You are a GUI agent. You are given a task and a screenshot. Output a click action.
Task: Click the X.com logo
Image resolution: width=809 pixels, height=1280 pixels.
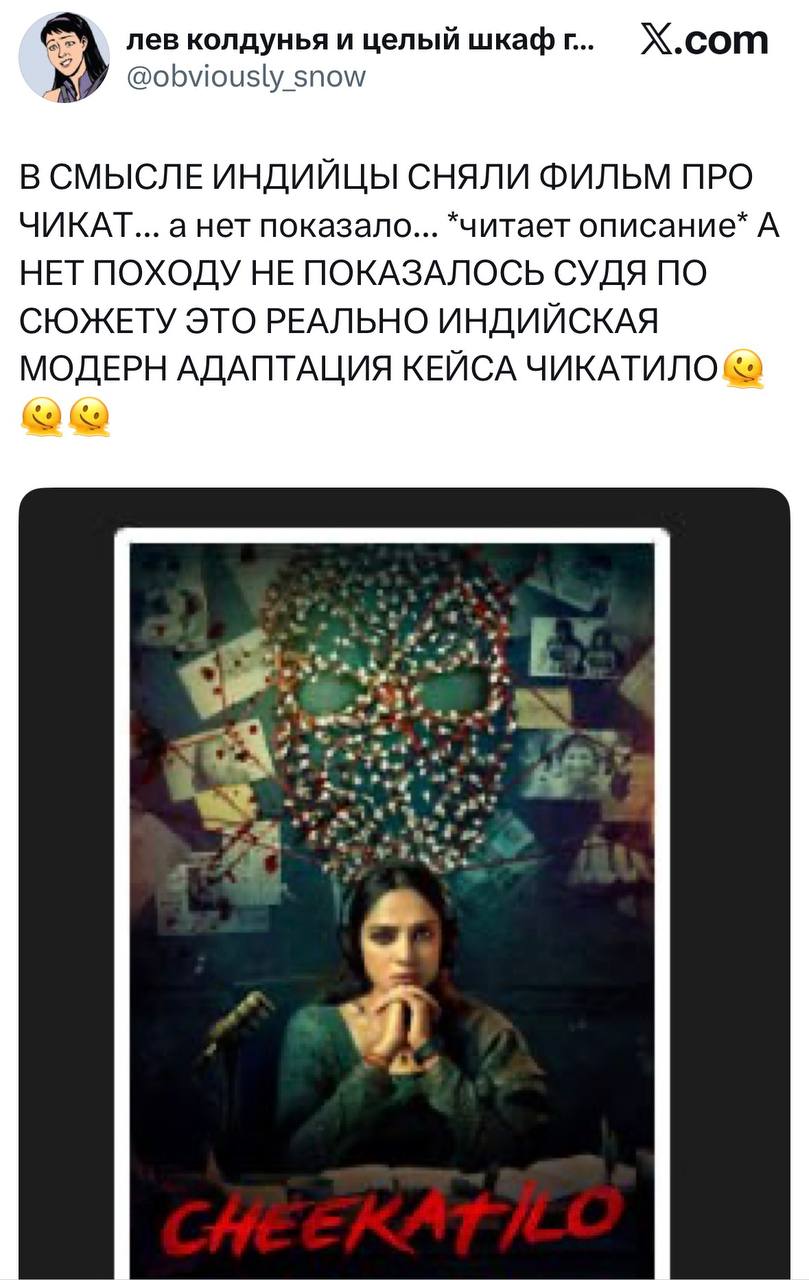pyautogui.click(x=703, y=40)
